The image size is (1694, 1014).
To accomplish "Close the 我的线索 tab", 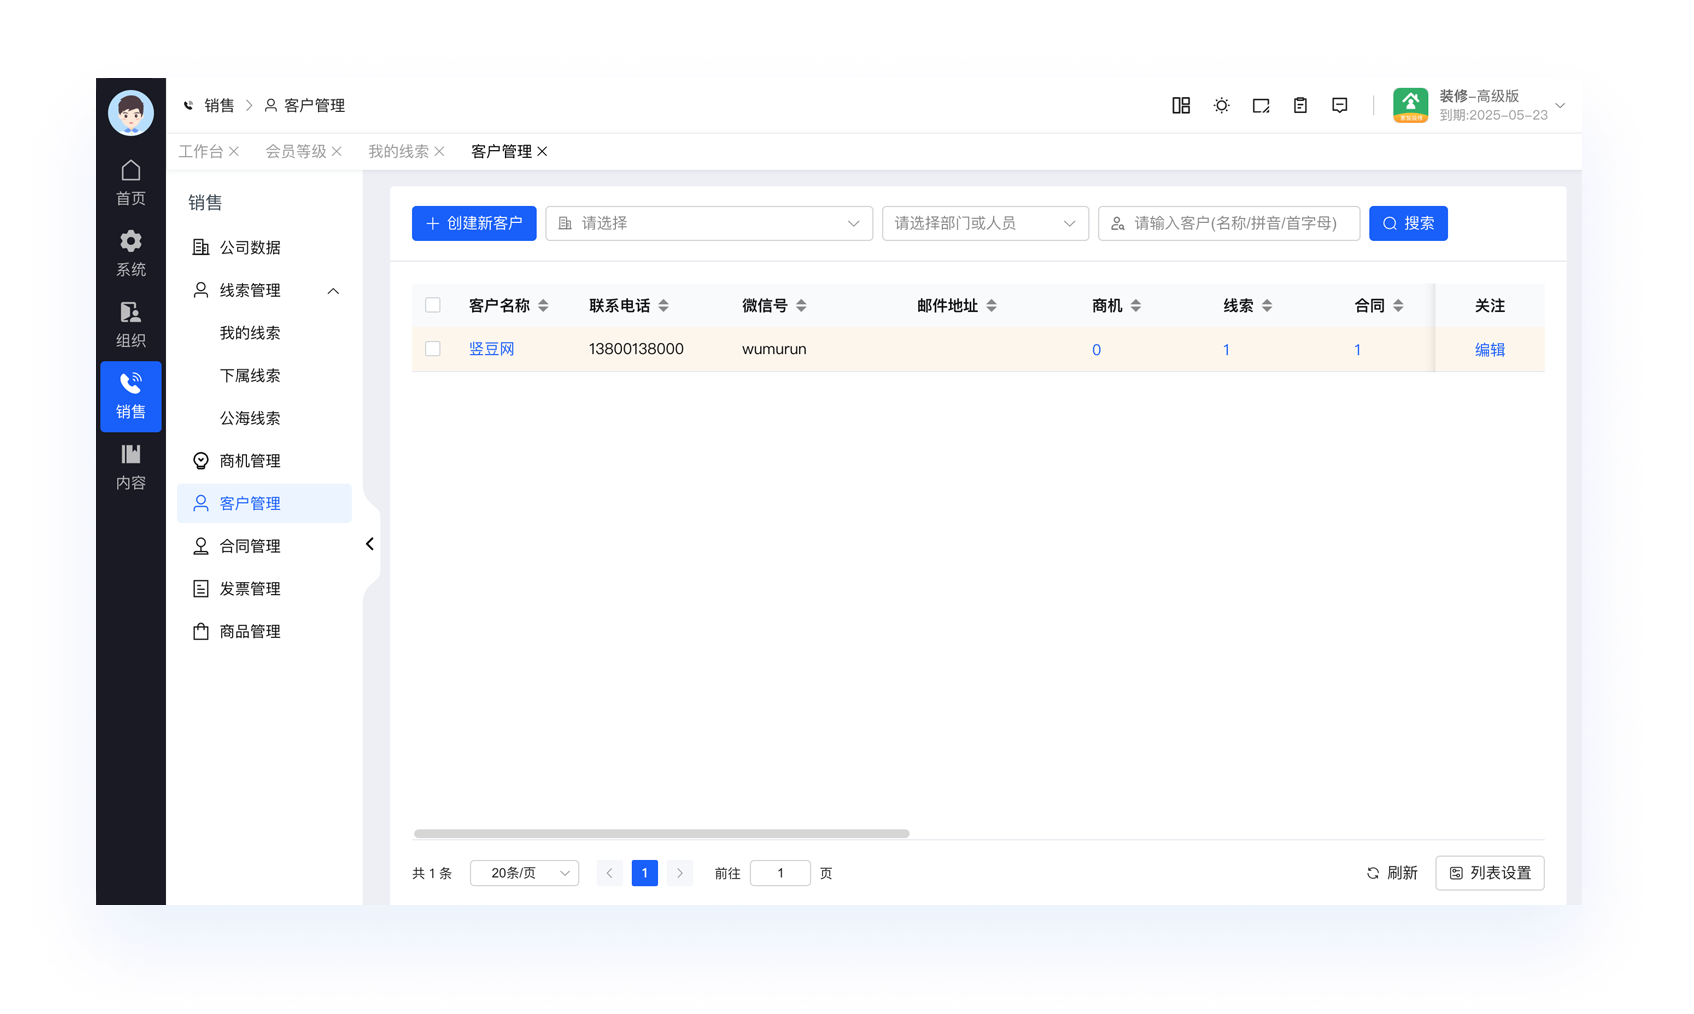I will tap(439, 151).
